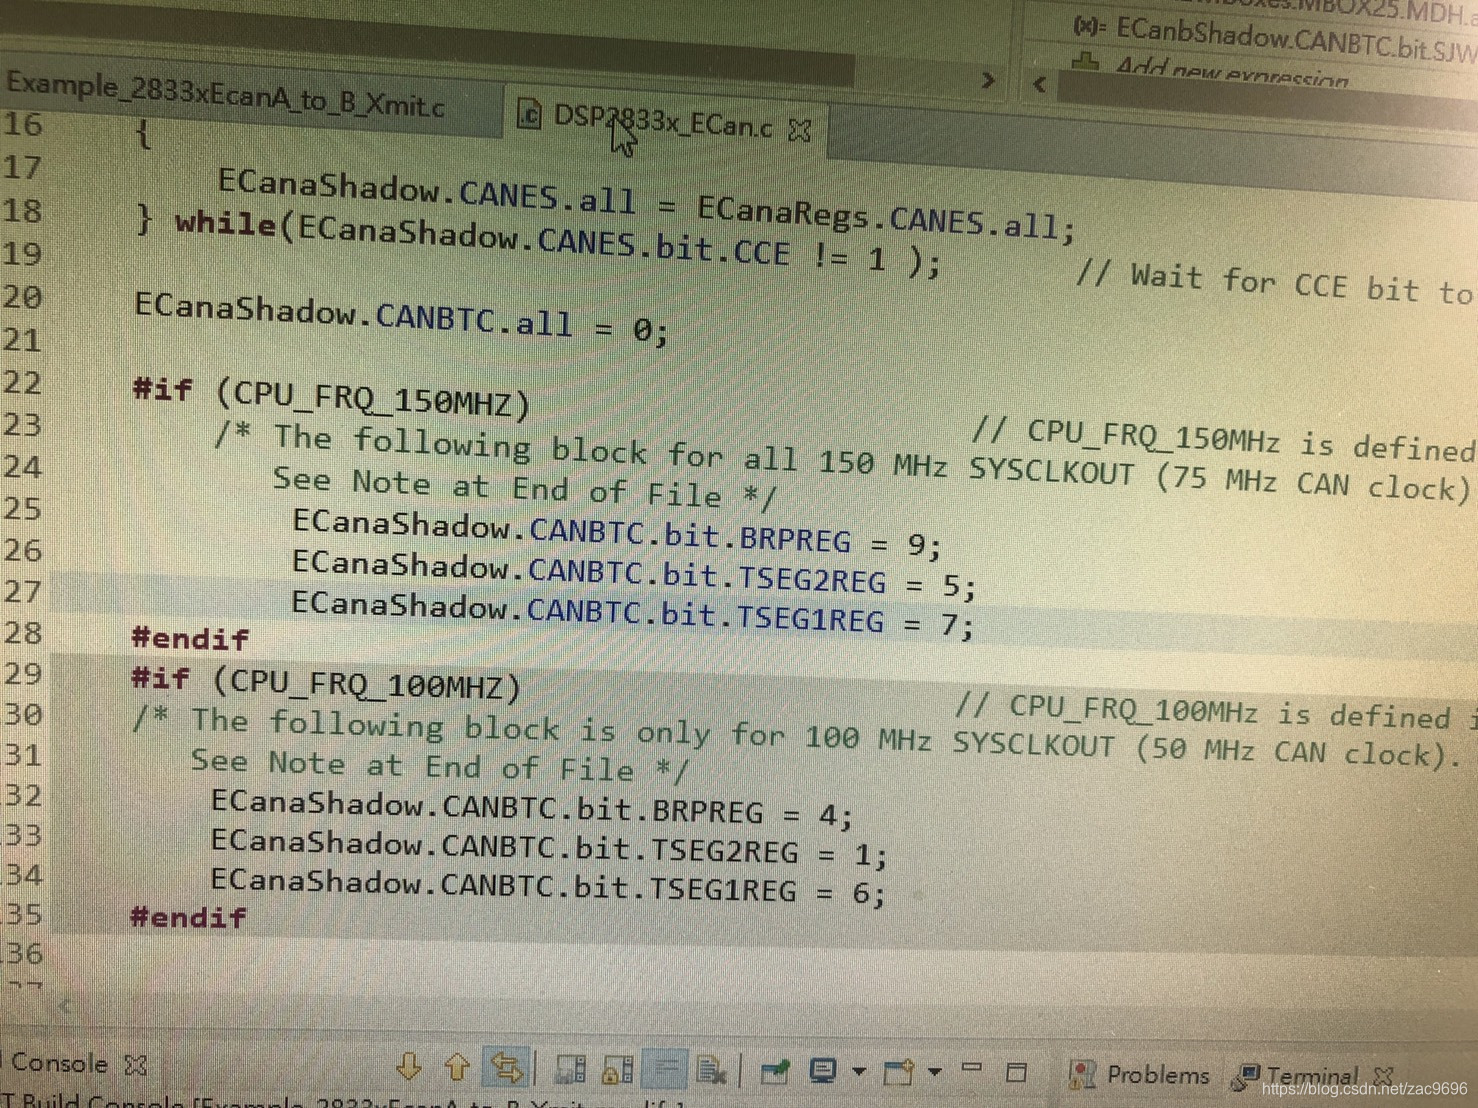Select the DSP2833x_ECan.c editor tab

(663, 122)
